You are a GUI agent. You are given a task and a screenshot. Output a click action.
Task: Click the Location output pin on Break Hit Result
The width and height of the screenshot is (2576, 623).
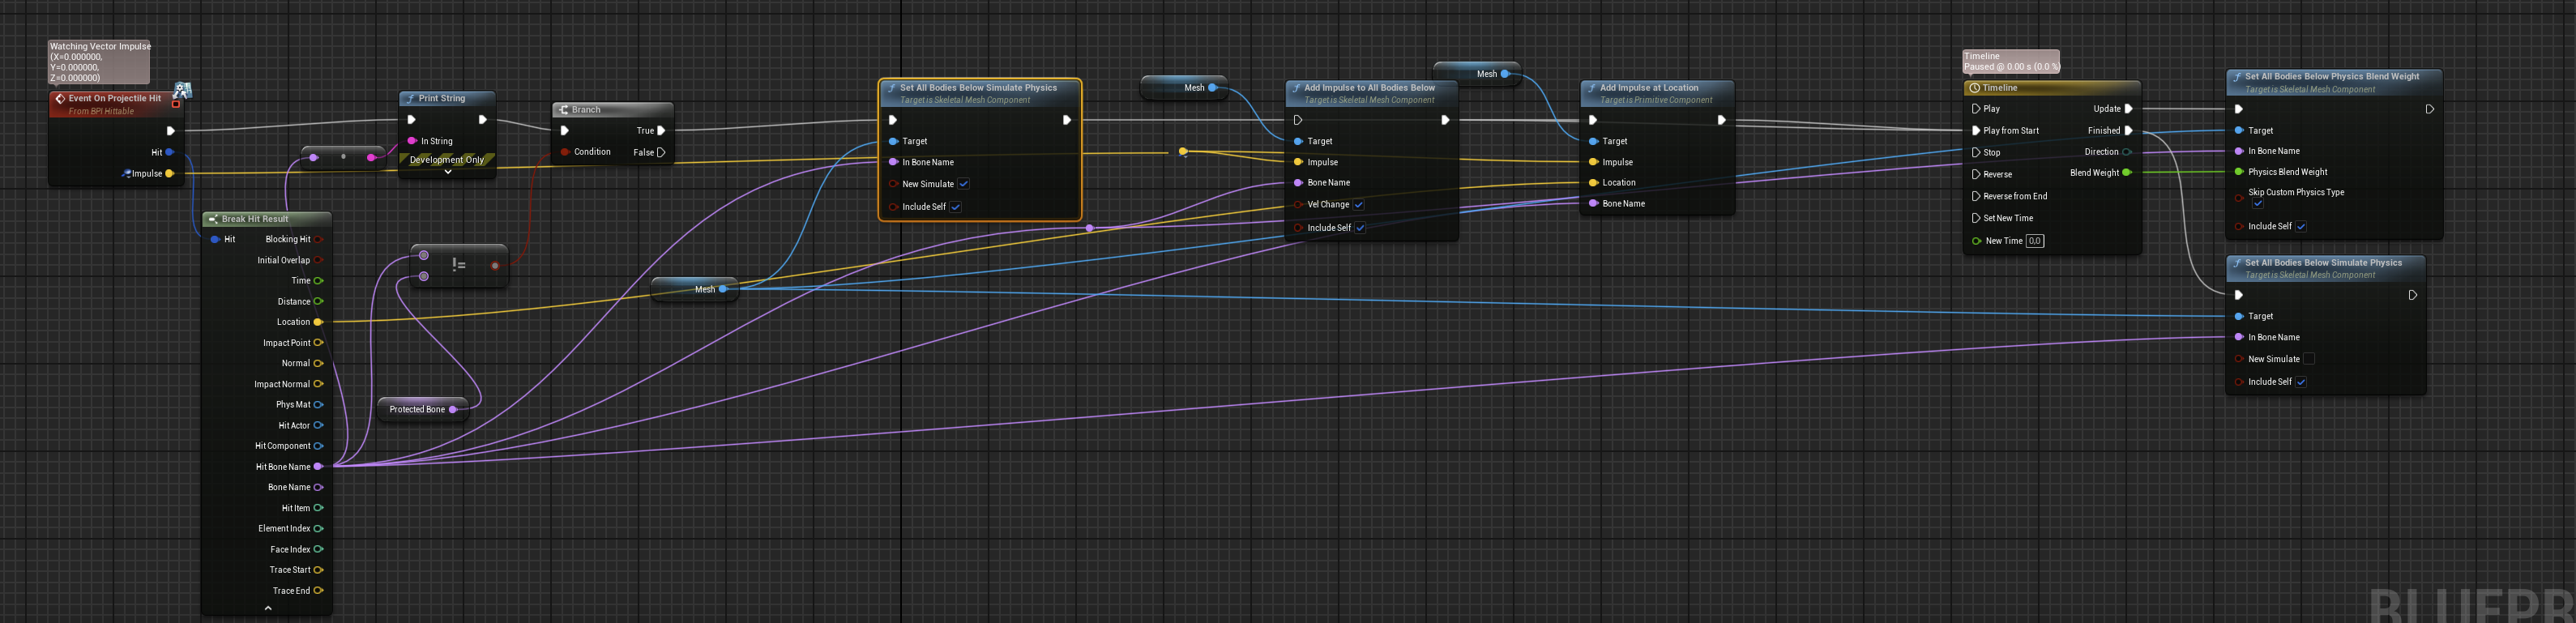pos(319,322)
